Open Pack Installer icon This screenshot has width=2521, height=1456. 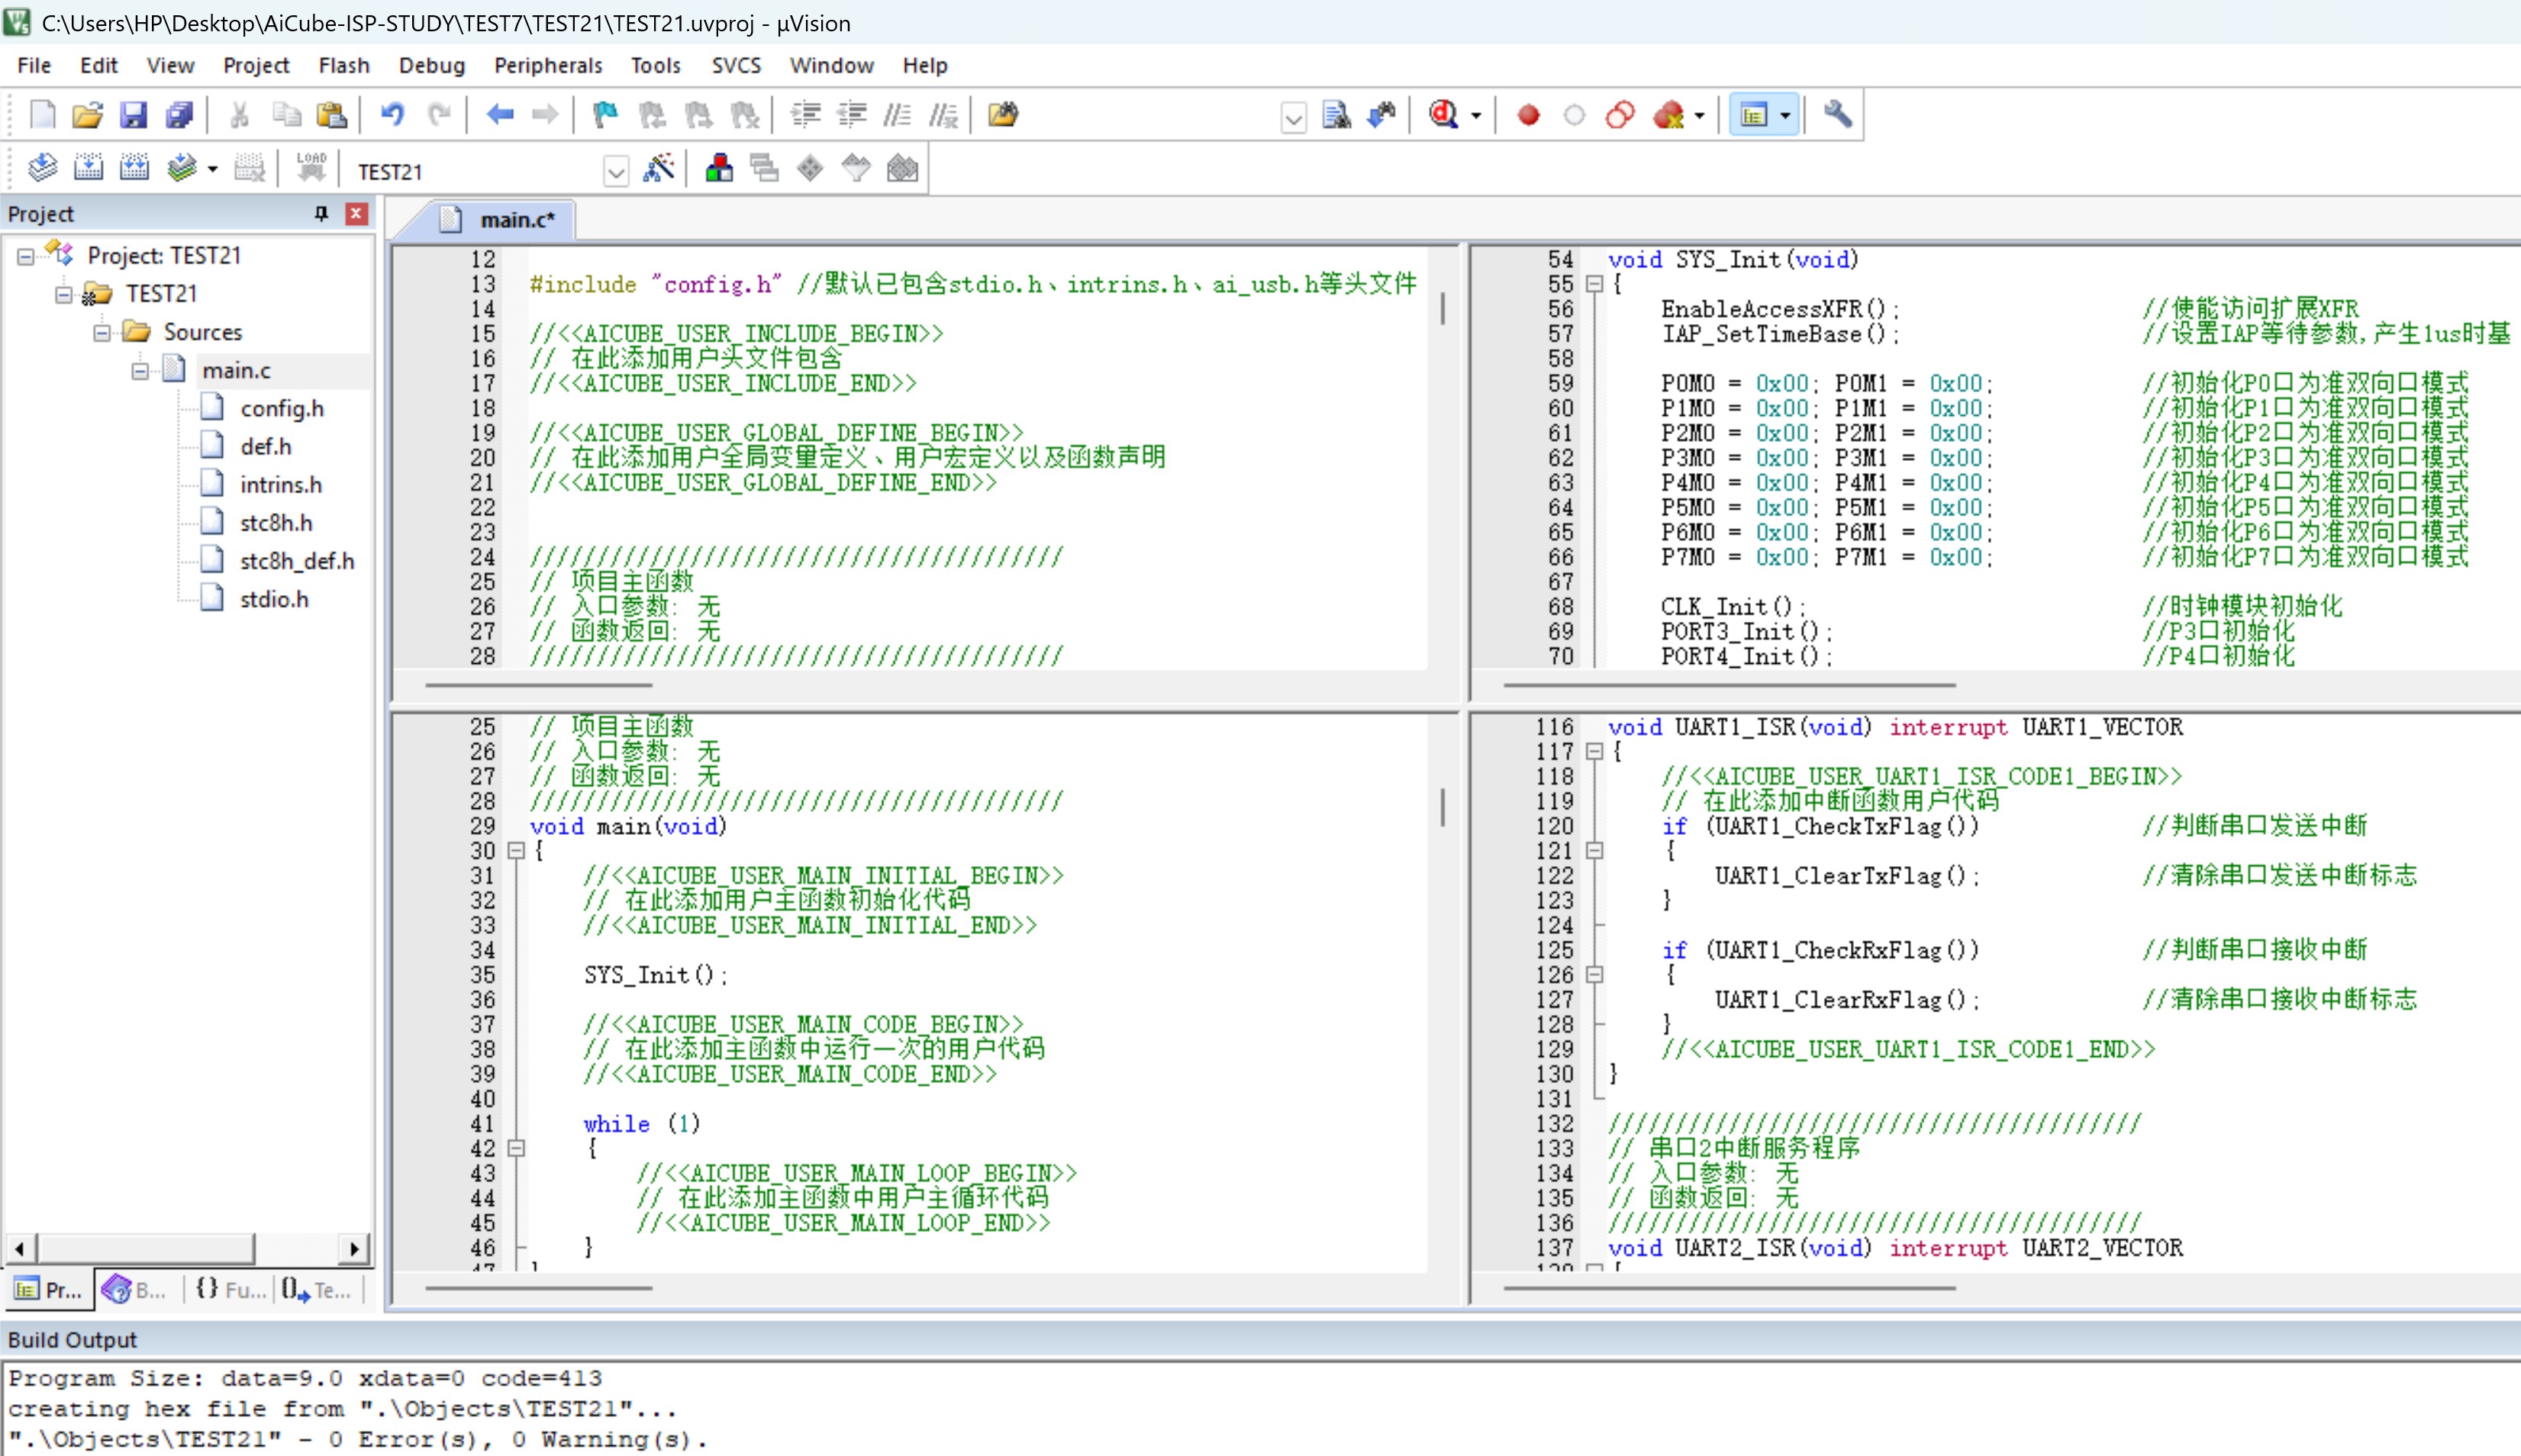point(902,169)
